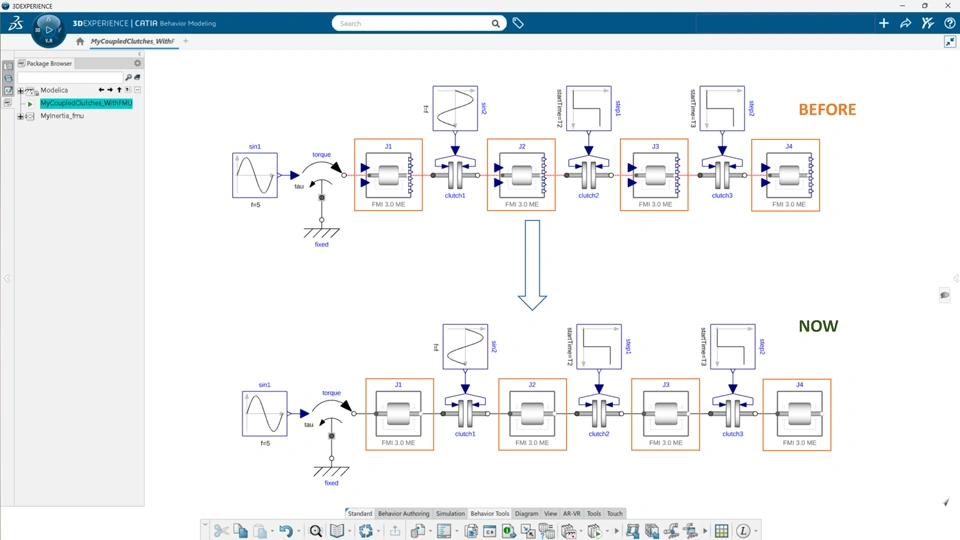The height and width of the screenshot is (540, 960).
Task: Expand the Modelica package tree node
Action: tap(20, 91)
